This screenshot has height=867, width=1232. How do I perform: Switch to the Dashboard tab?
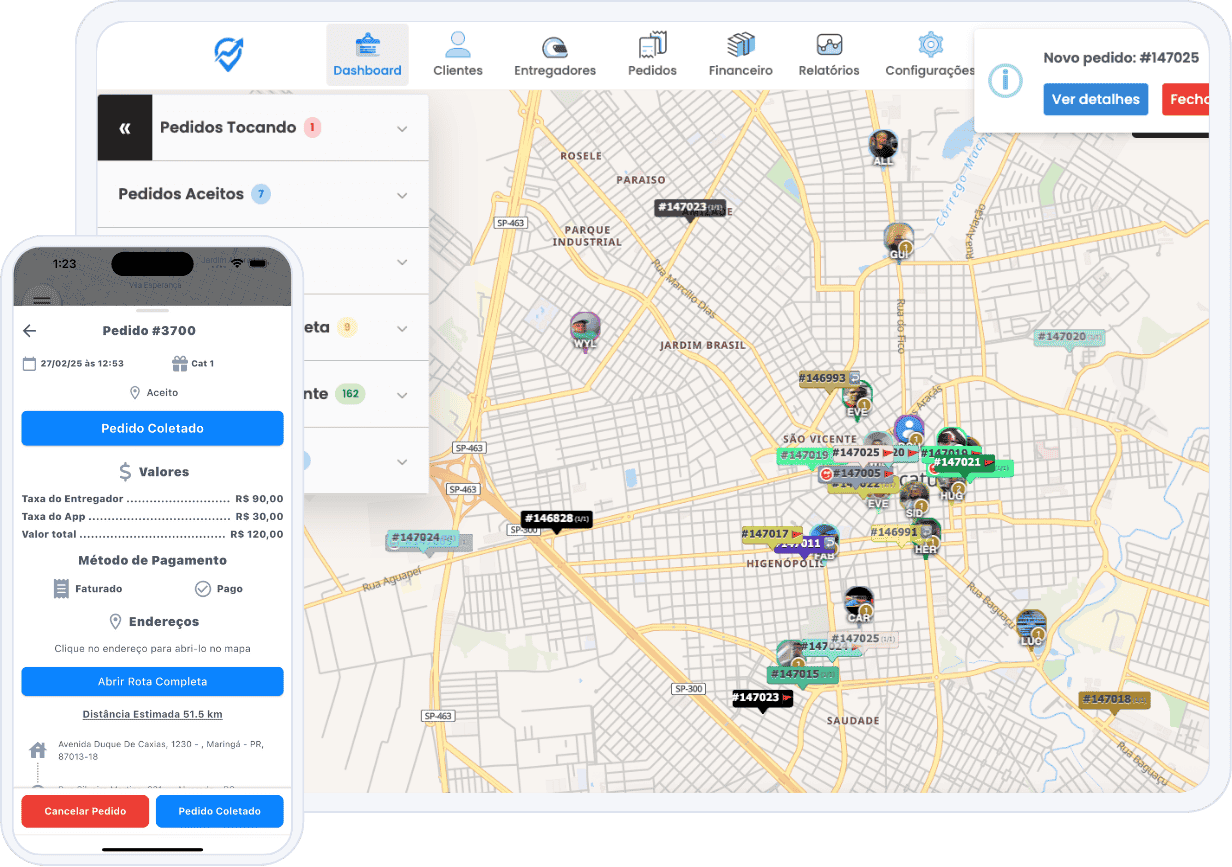(367, 55)
